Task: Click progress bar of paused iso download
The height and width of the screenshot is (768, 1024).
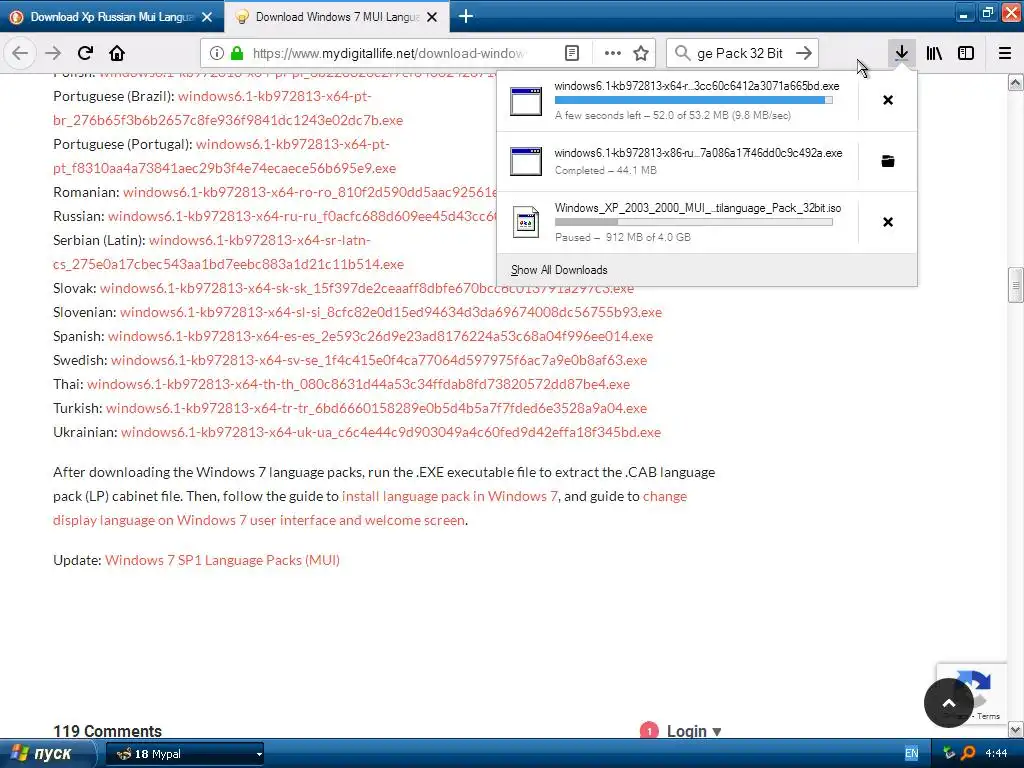Action: point(694,222)
